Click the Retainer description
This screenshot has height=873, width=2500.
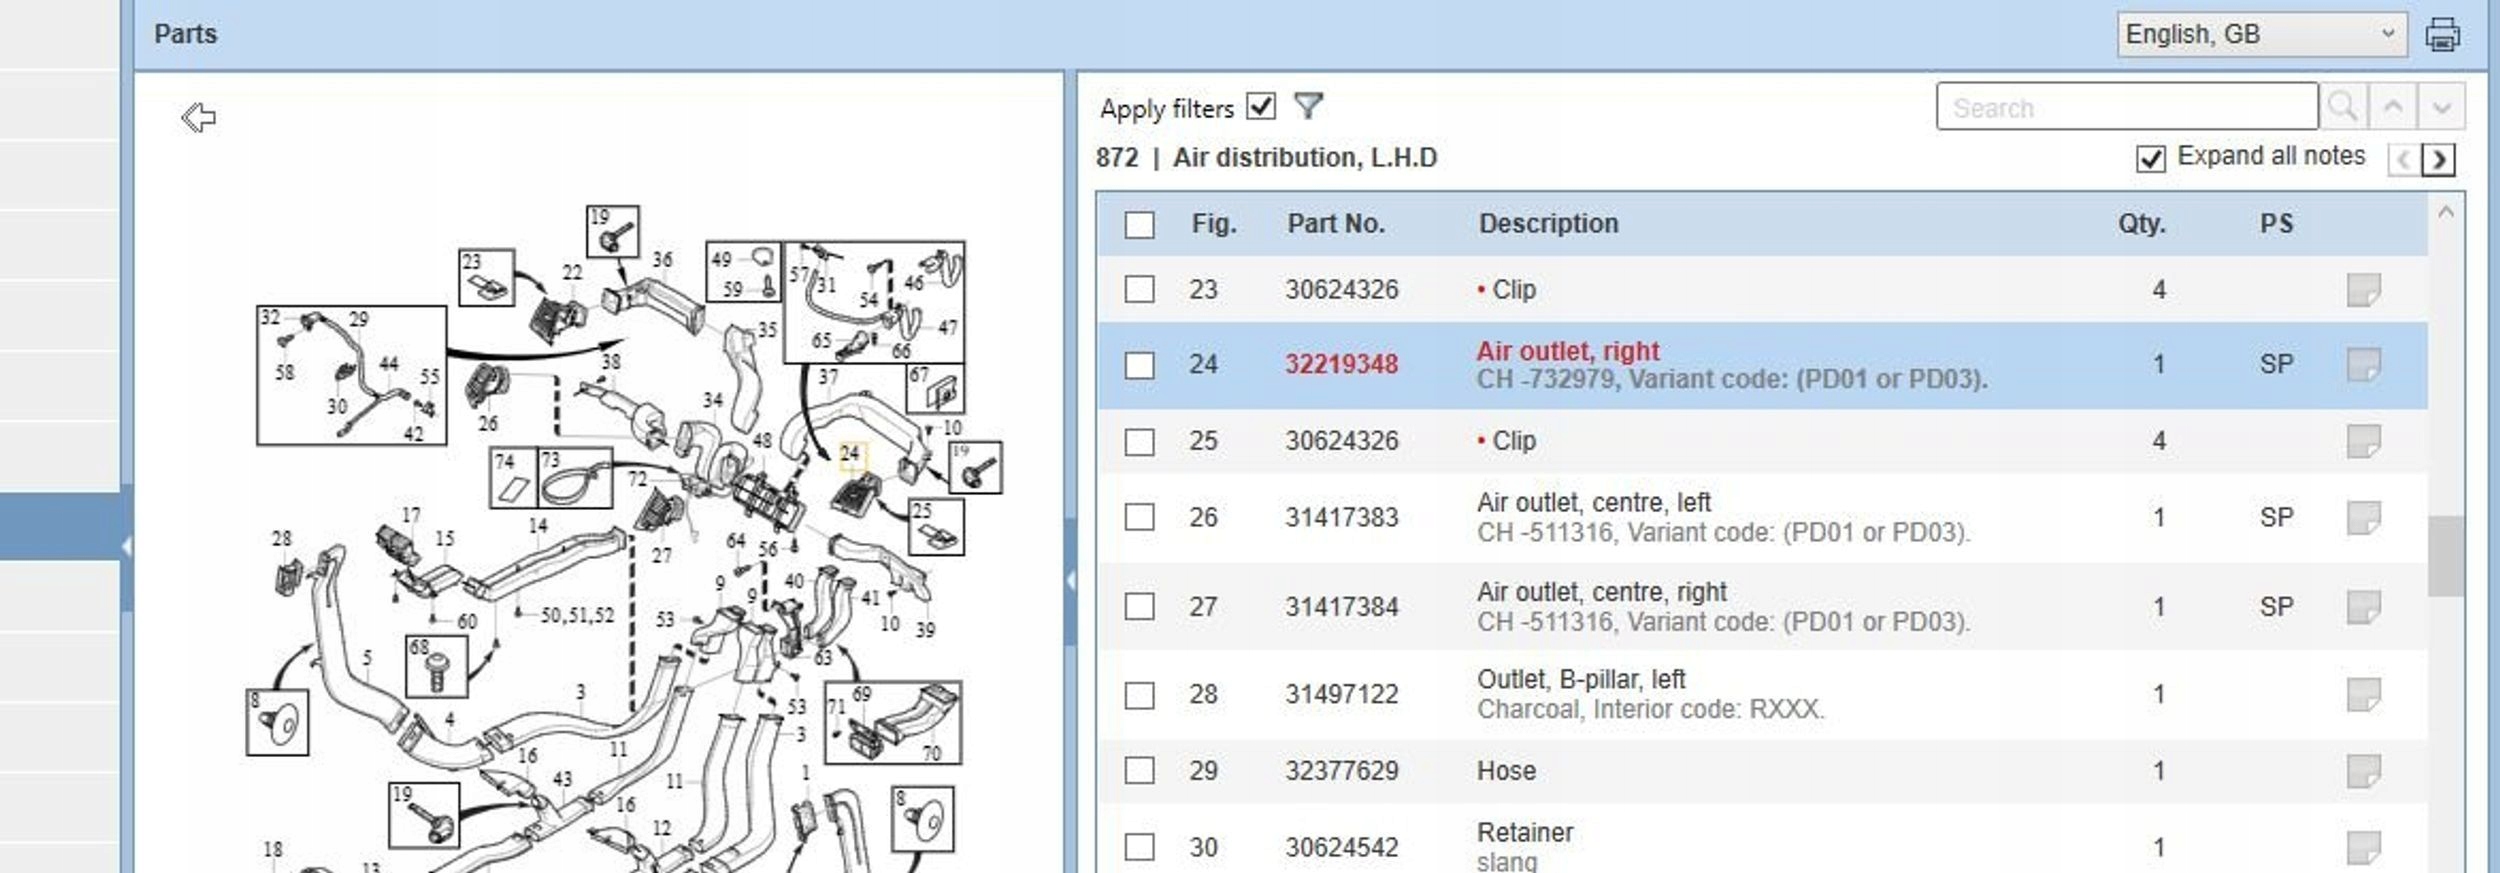coord(1525,832)
